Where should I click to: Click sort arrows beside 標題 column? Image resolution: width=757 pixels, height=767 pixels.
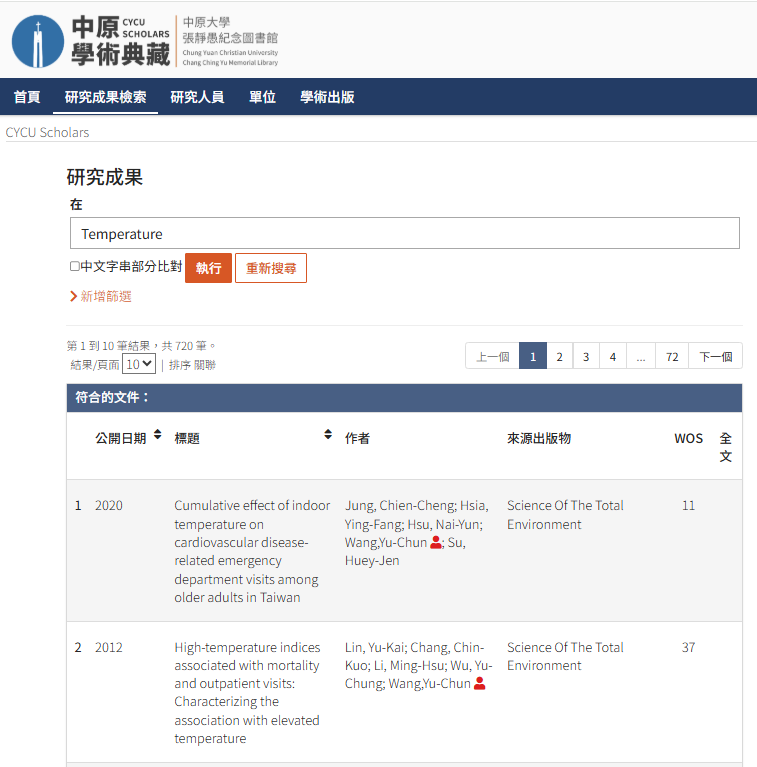tap(327, 435)
